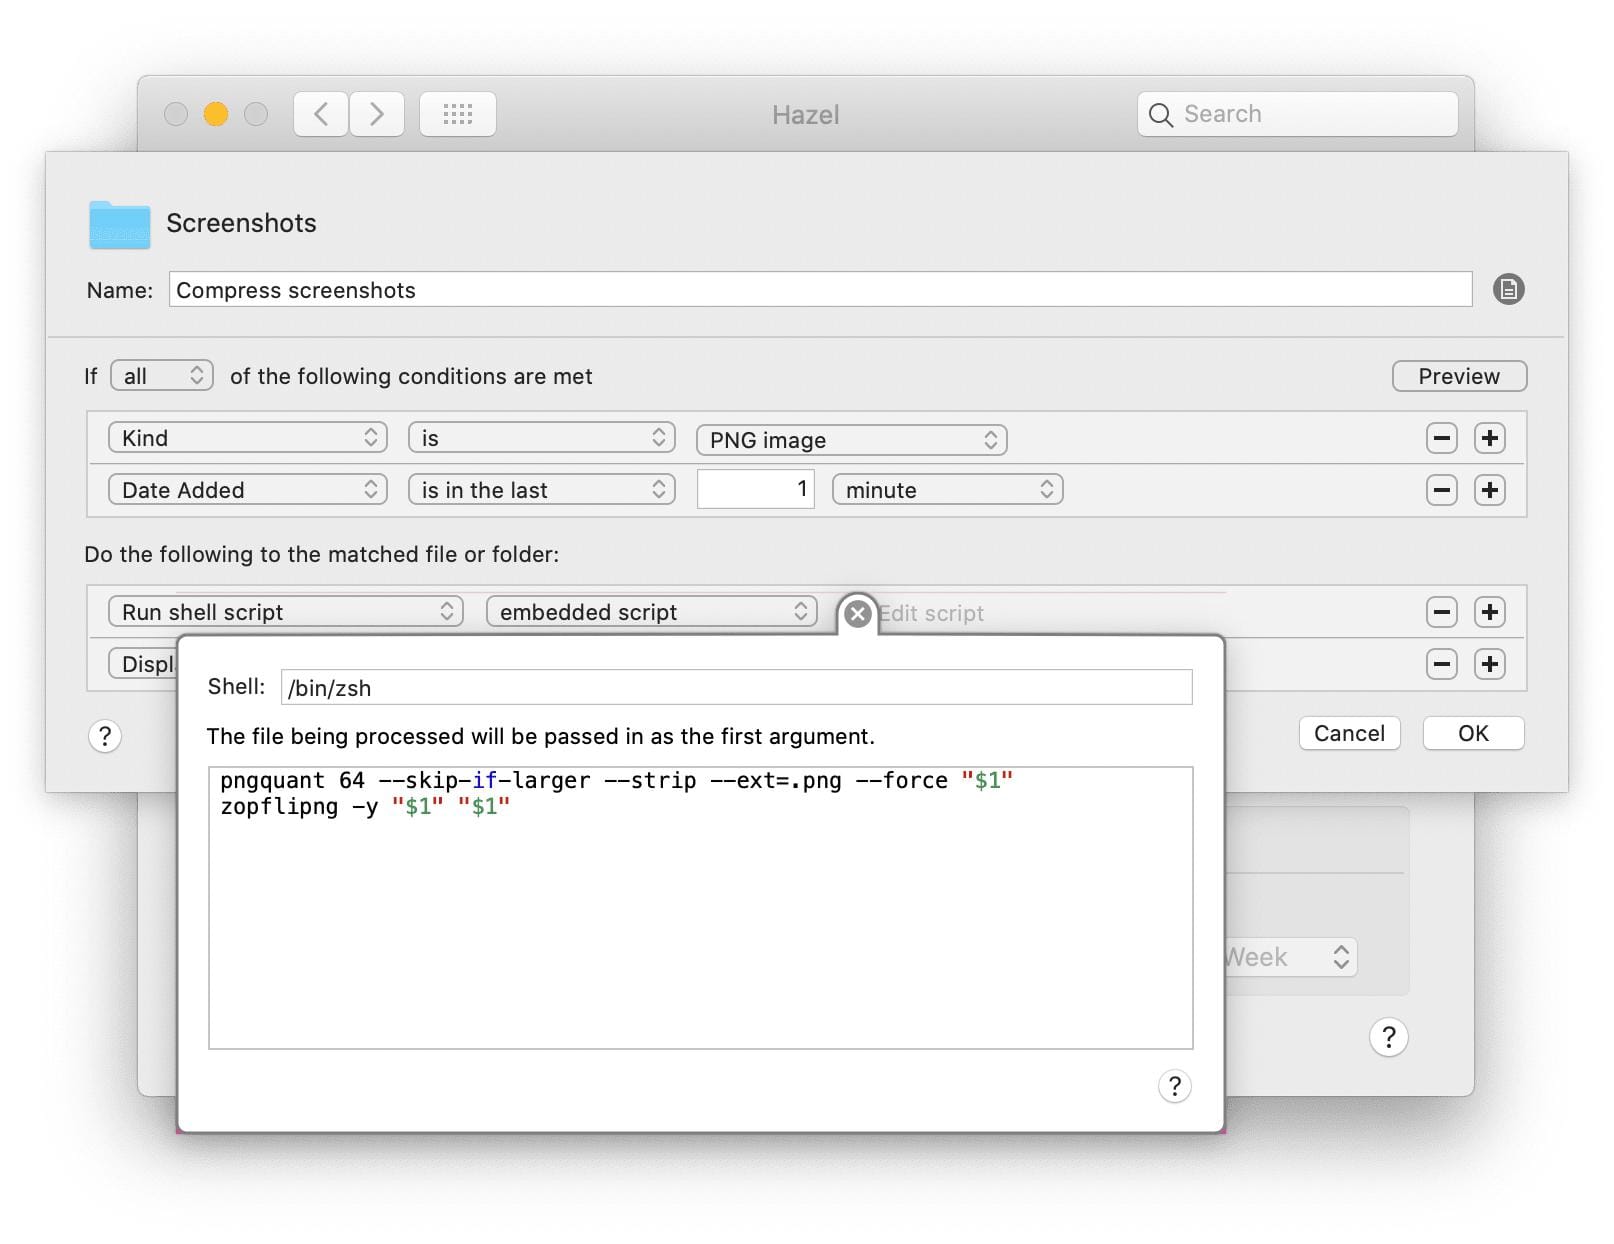Screen dimensions: 1614x1244
Task: Click the rule Name field 'Compress screenshots'
Action: pyautogui.click(x=820, y=290)
